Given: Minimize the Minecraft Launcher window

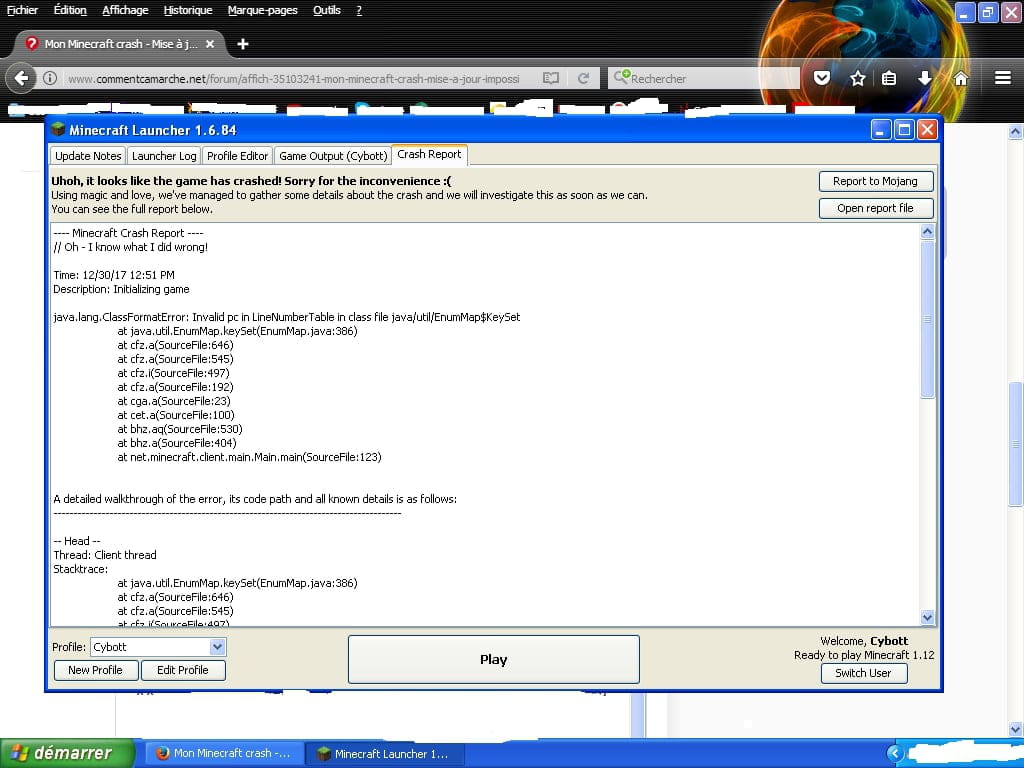Looking at the screenshot, I should (881, 130).
